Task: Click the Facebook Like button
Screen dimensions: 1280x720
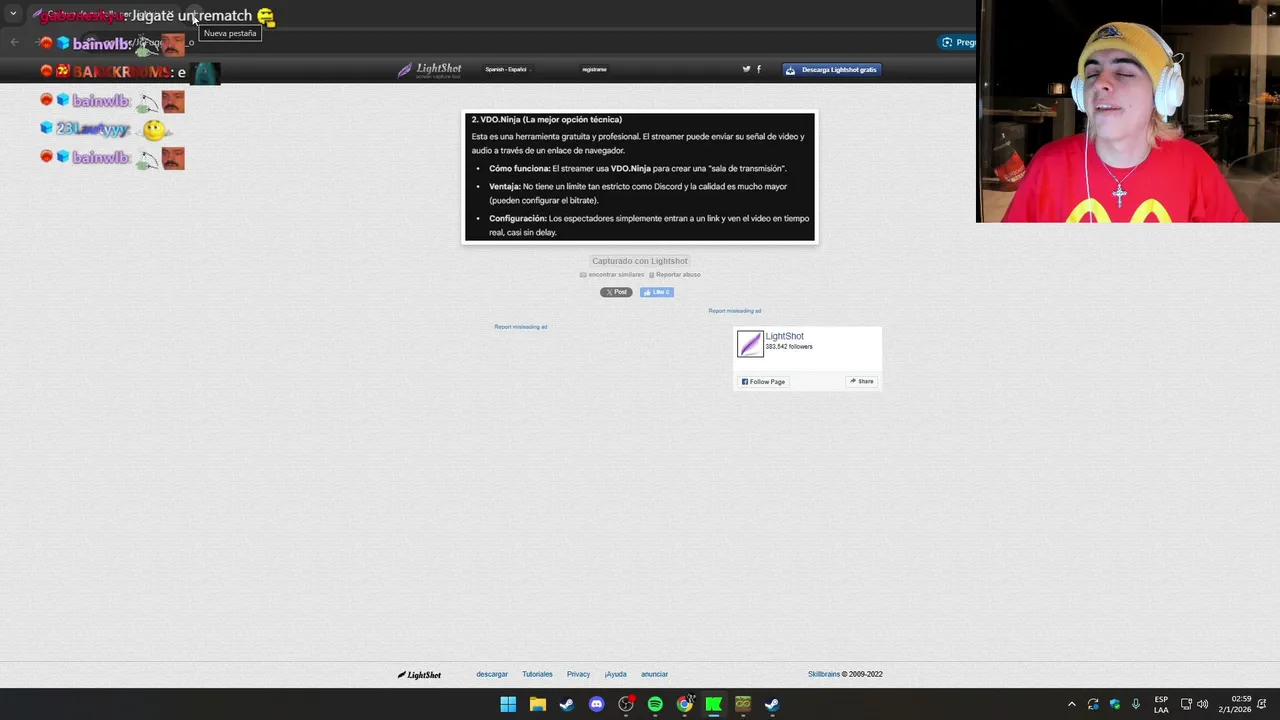Action: point(657,292)
